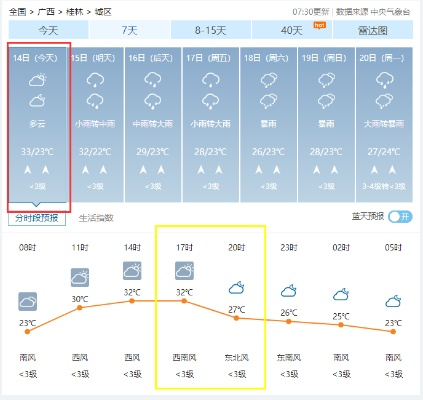Screen dimensions: 423x400
Task: Select the 14日 (今天) forecast card
Action: pos(37,125)
